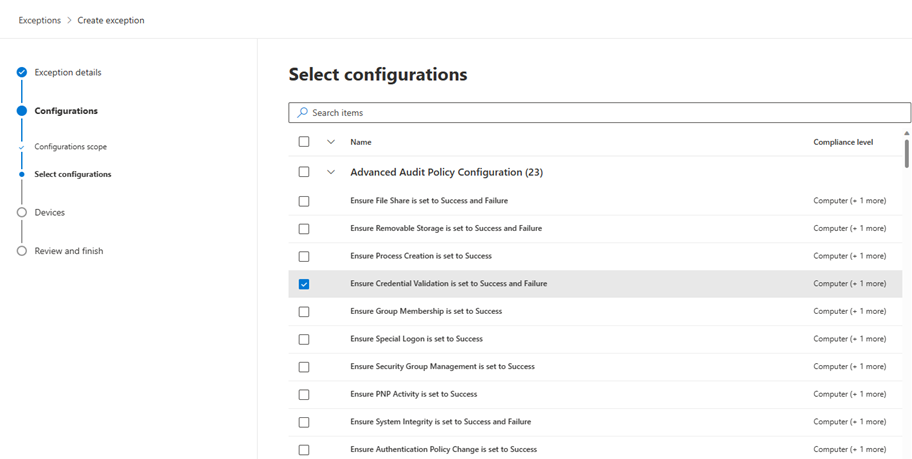Uncheck Ensure Credential Validation checkbox

coord(304,284)
